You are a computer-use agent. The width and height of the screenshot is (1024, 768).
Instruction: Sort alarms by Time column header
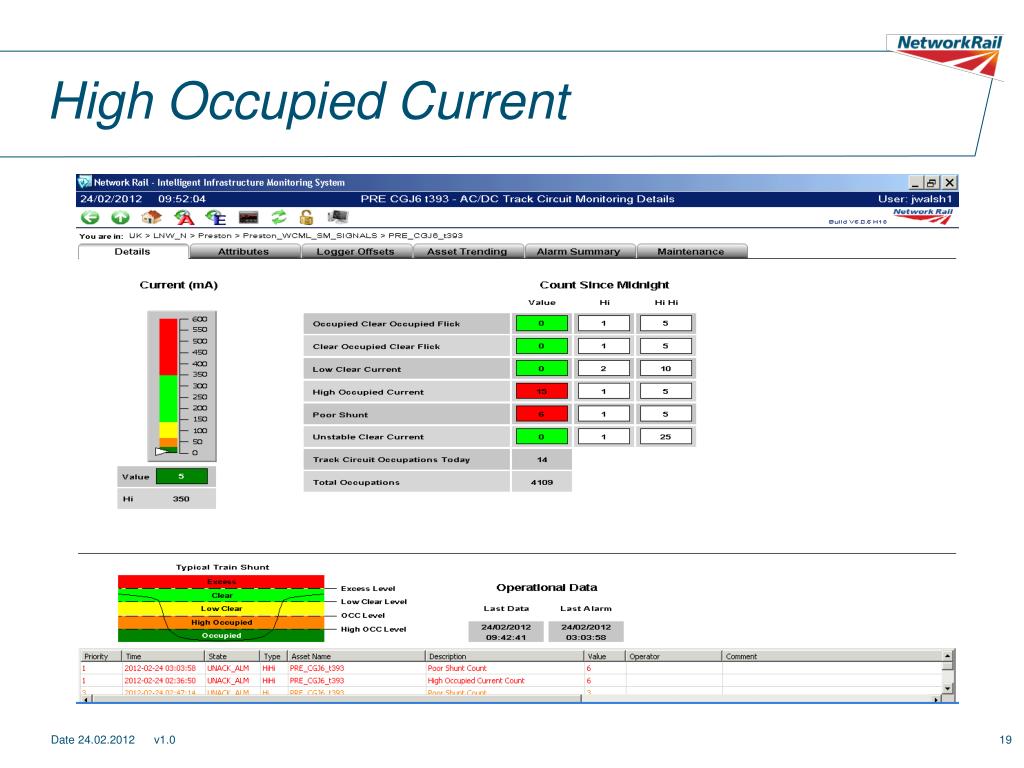[163, 656]
